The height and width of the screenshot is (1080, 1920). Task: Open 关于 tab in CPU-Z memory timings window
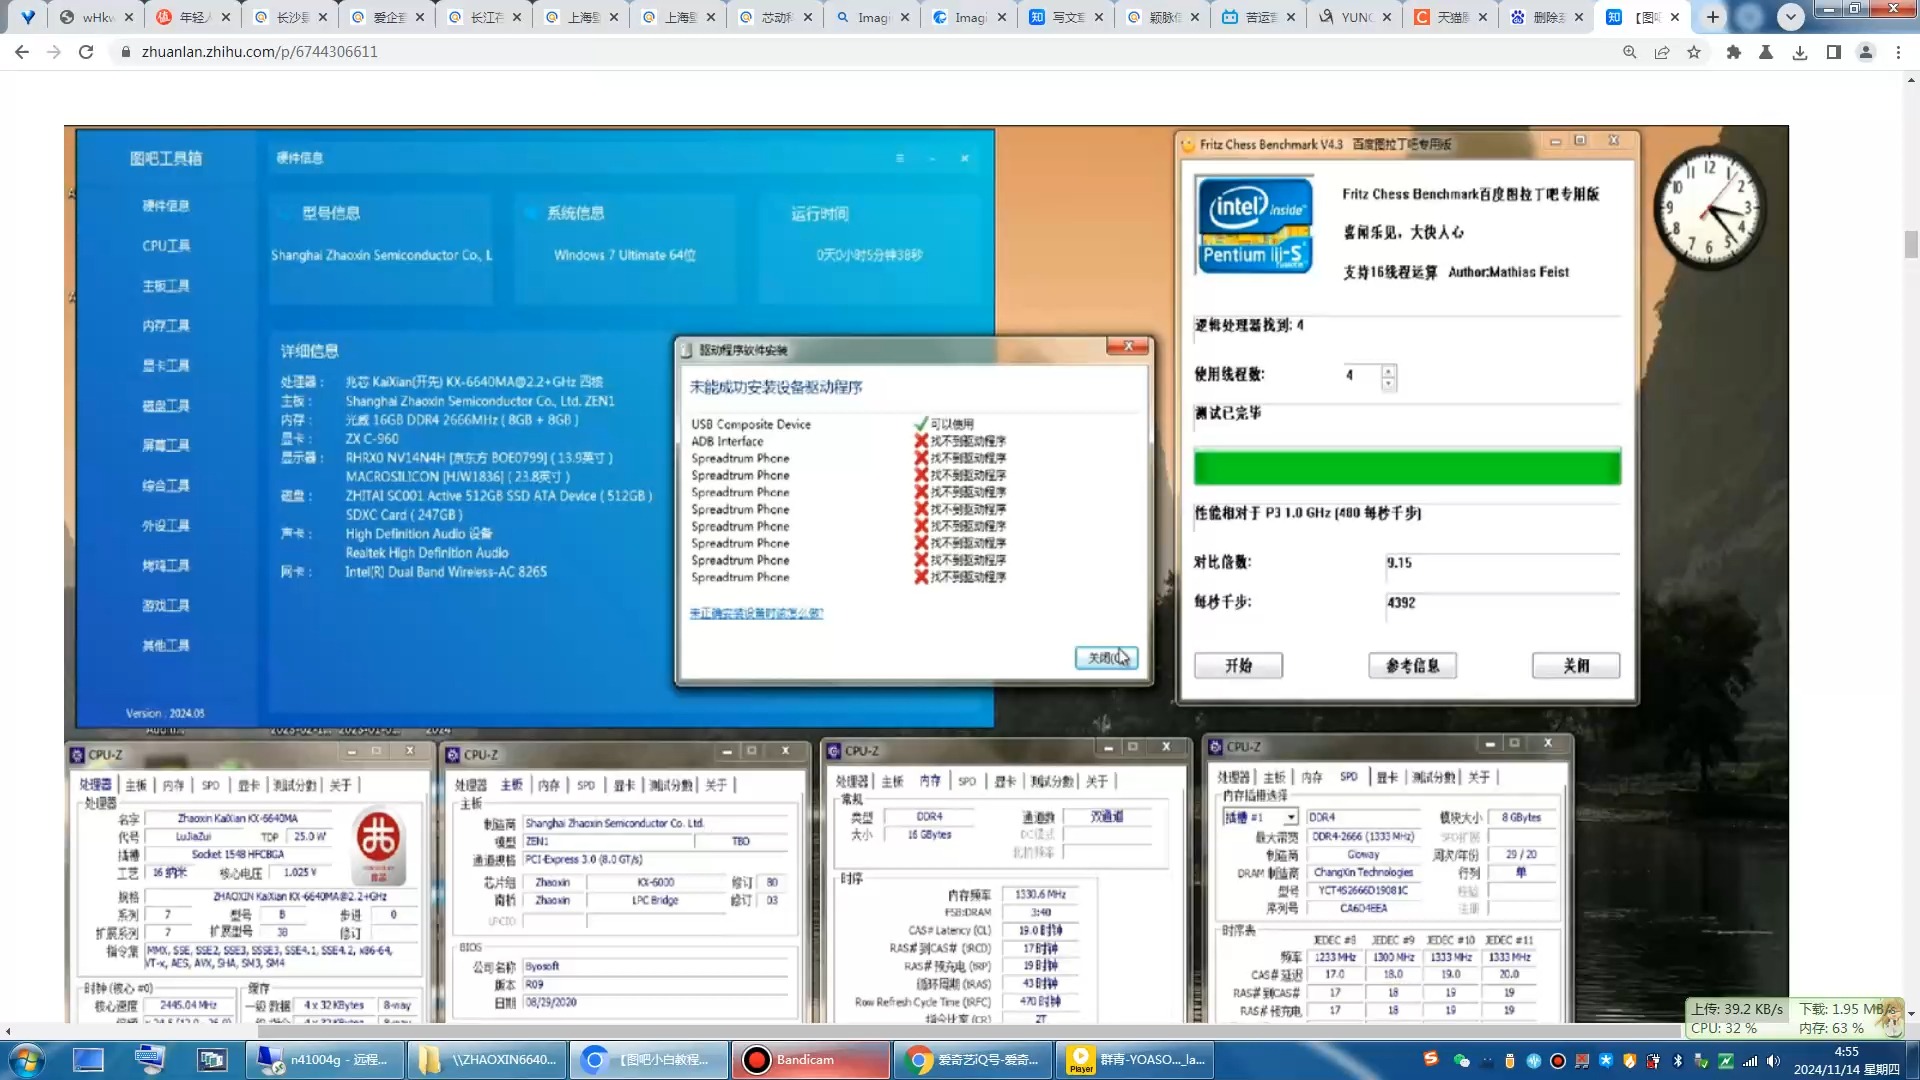[1097, 782]
